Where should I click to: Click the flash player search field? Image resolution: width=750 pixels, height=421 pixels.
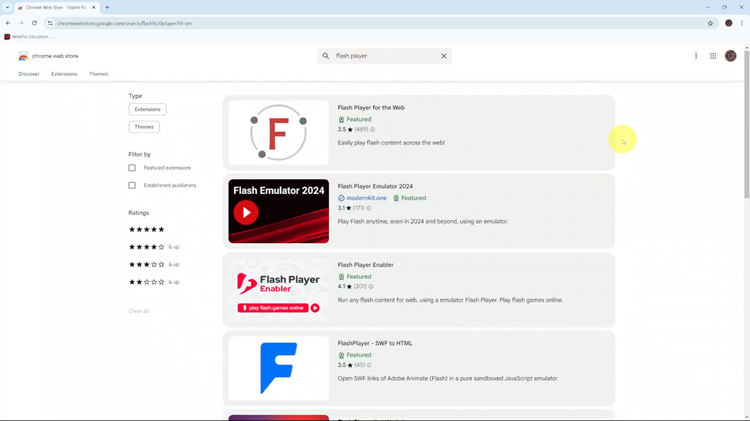[x=385, y=56]
